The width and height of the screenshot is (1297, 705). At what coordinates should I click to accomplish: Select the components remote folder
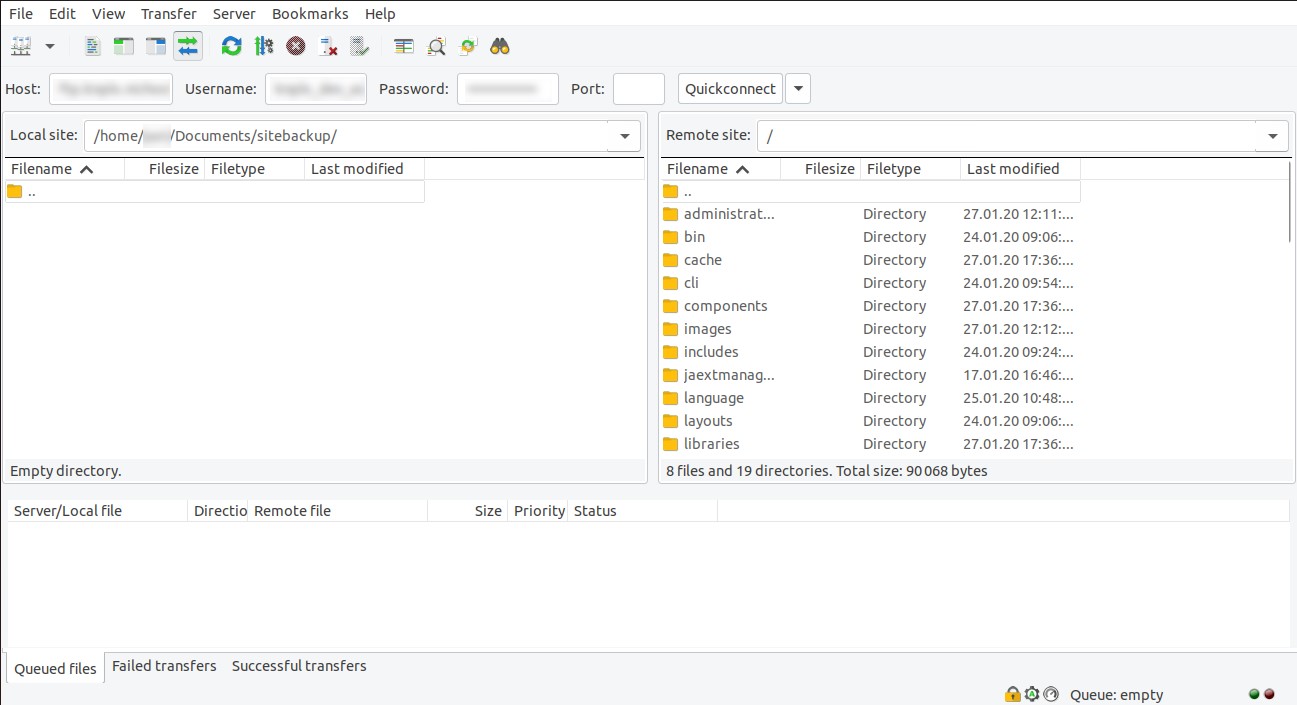click(x=871, y=306)
